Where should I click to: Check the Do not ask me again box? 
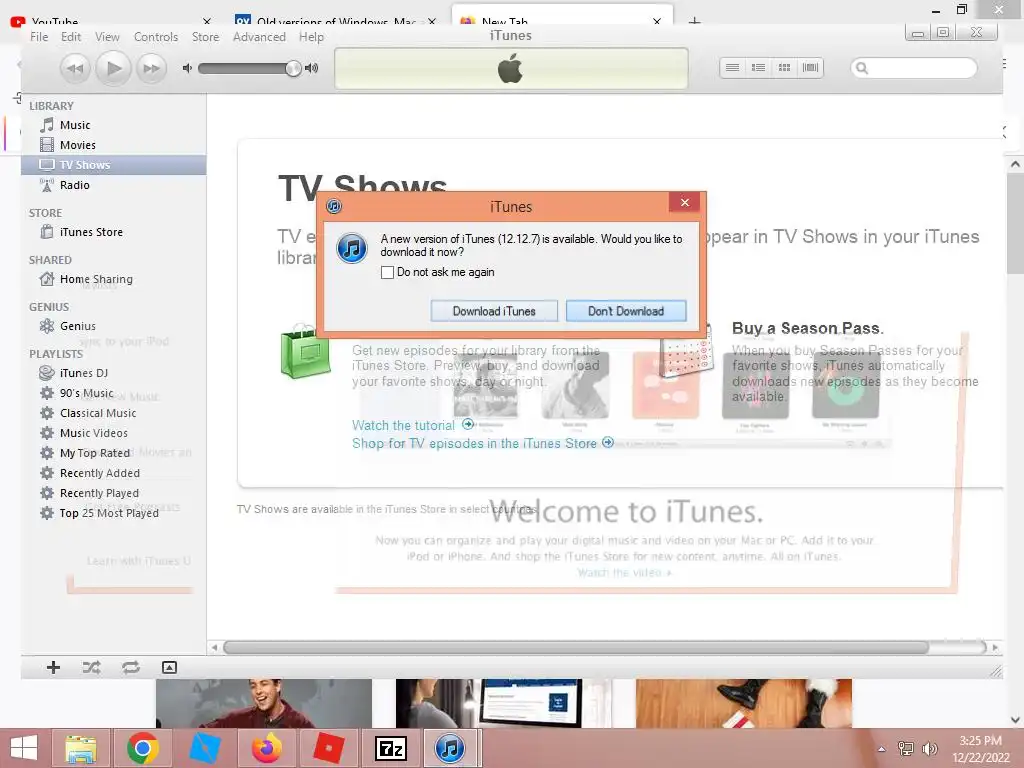click(387, 272)
